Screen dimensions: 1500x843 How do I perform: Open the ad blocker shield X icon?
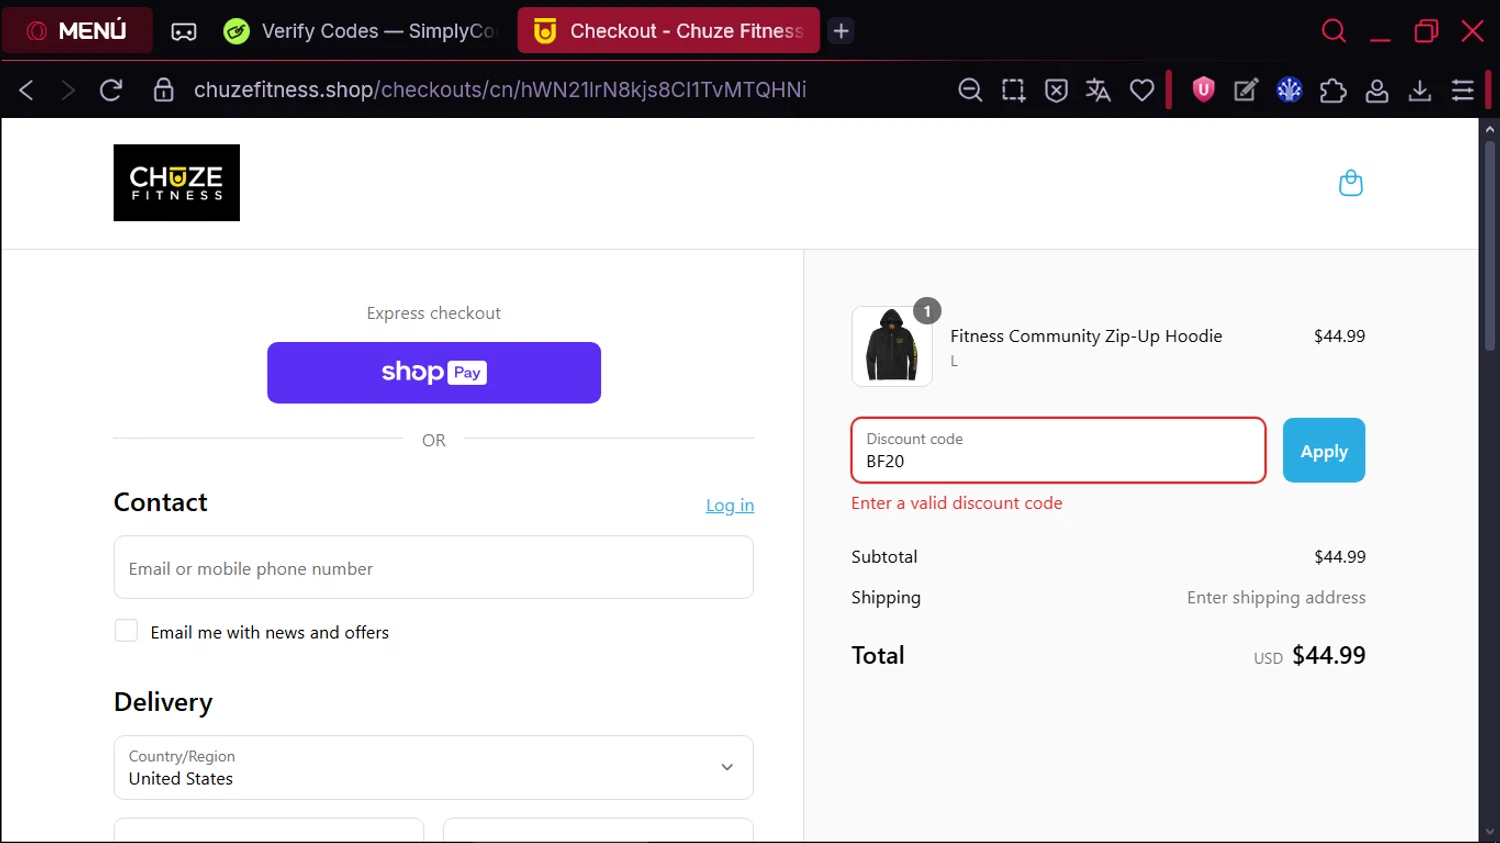1056,90
